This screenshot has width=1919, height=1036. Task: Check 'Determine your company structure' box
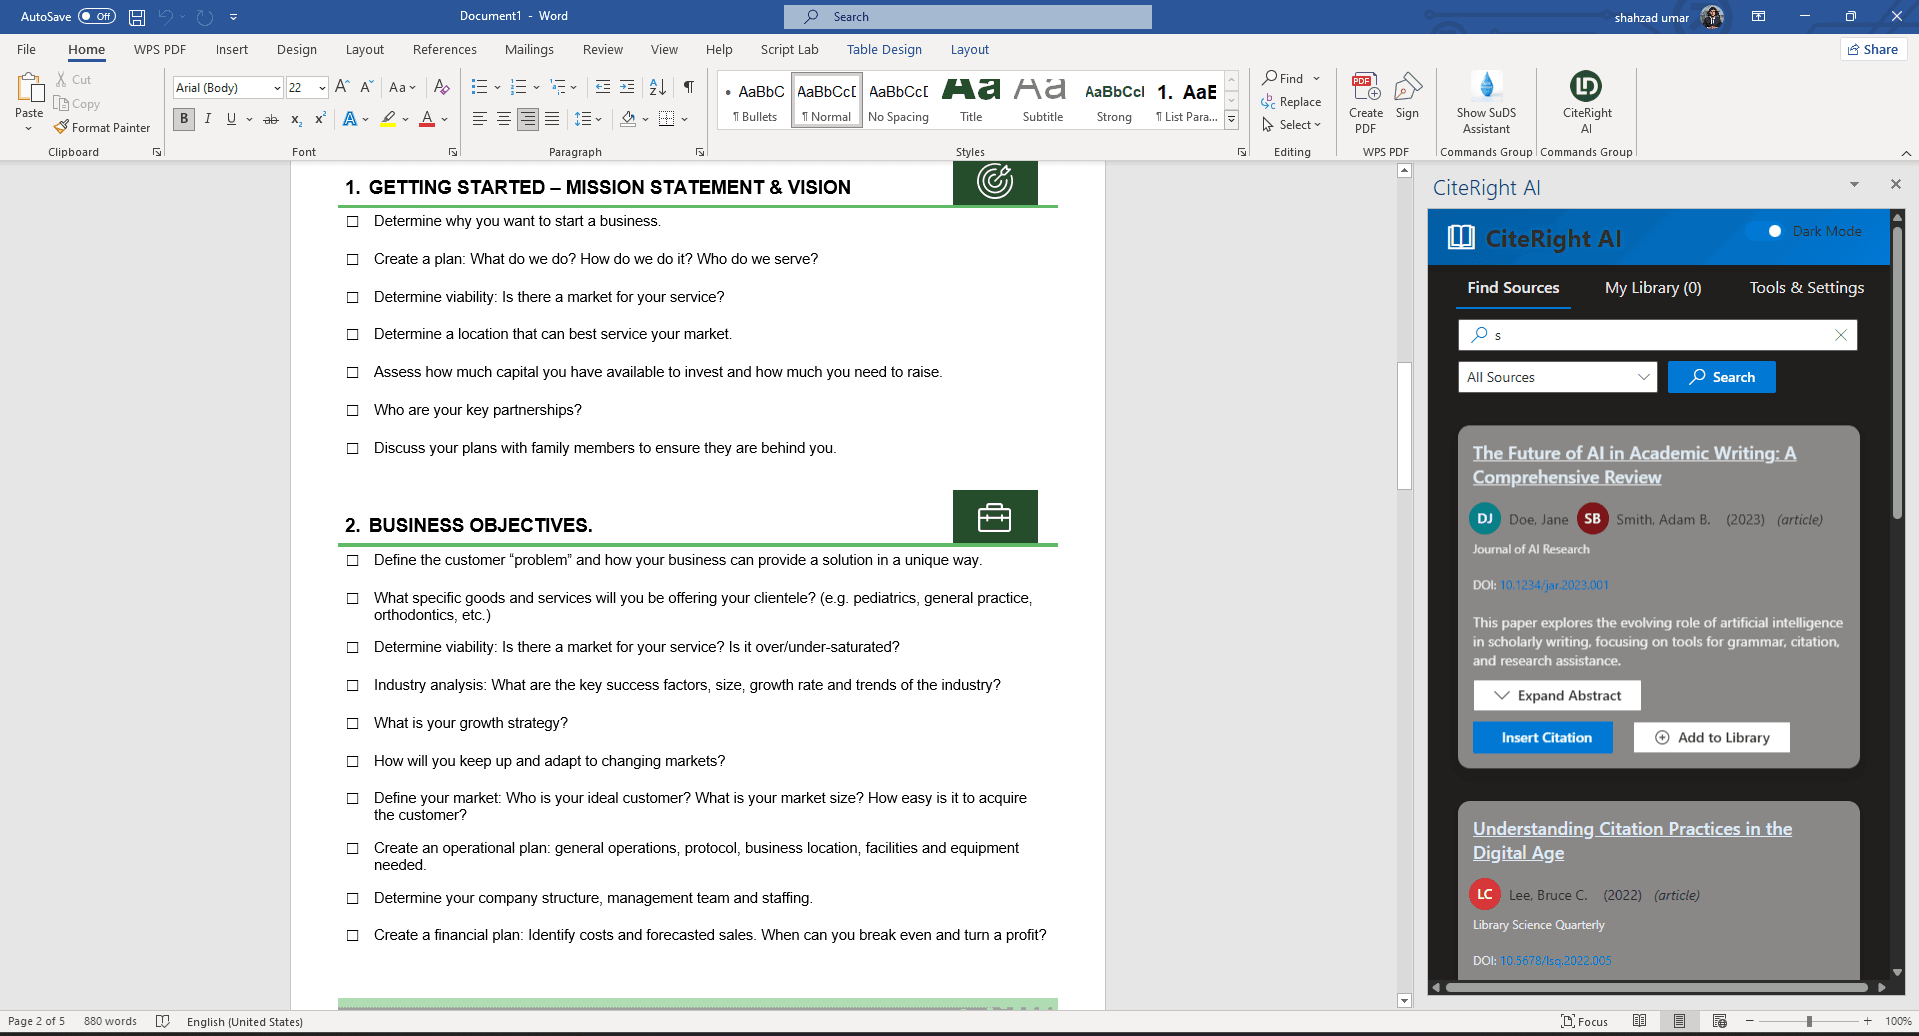click(x=352, y=899)
